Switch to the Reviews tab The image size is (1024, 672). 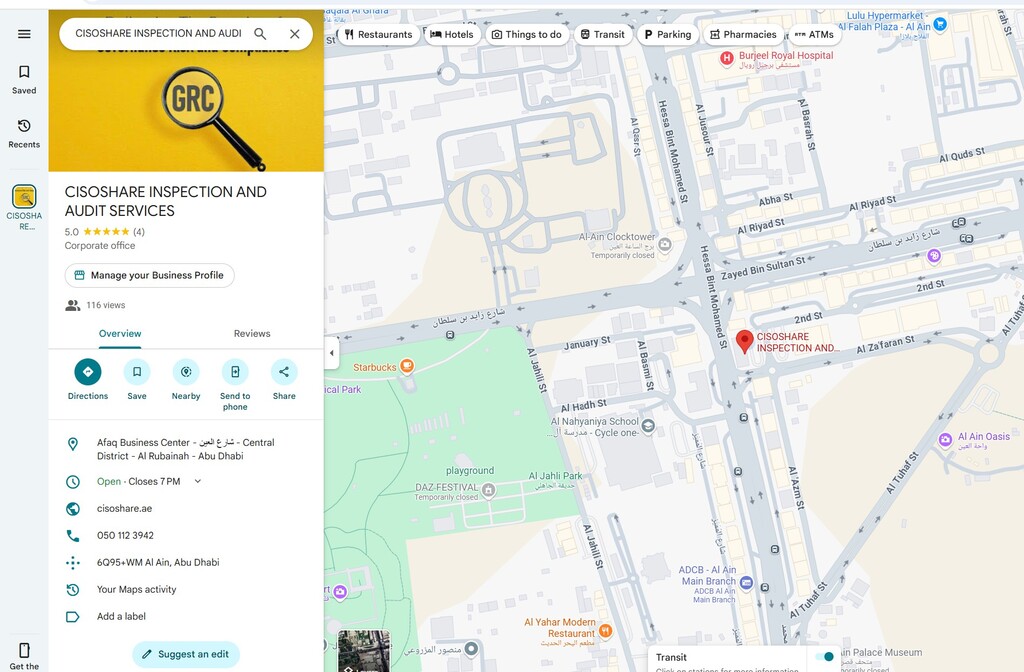pyautogui.click(x=252, y=334)
